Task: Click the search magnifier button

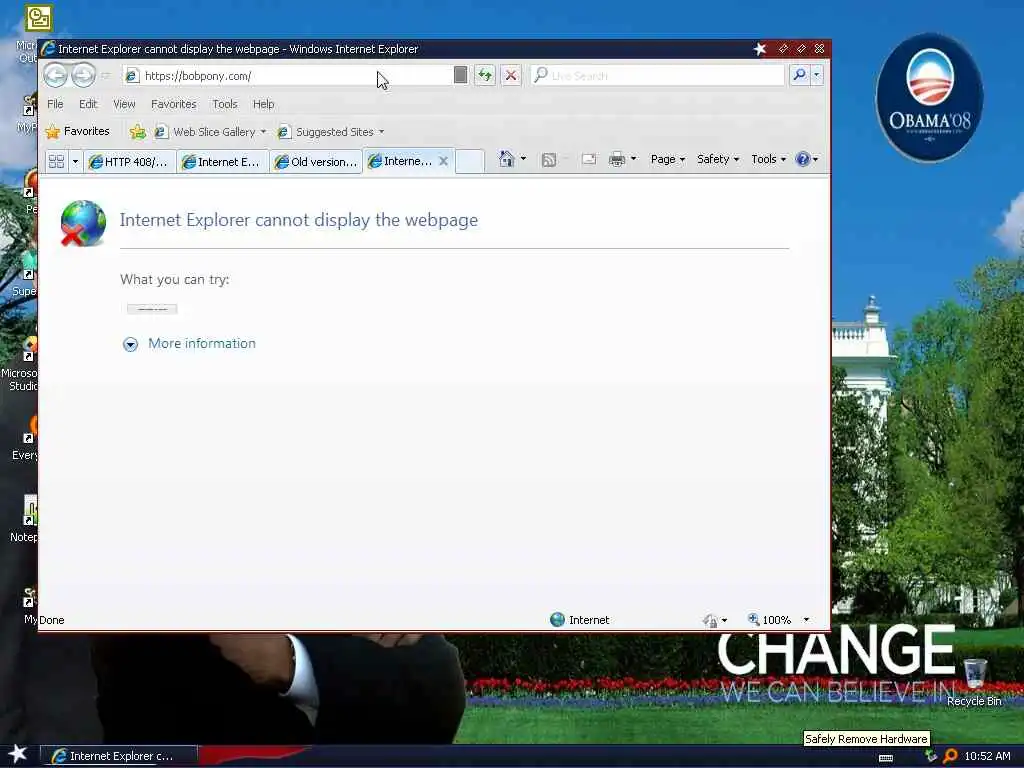Action: tap(799, 75)
